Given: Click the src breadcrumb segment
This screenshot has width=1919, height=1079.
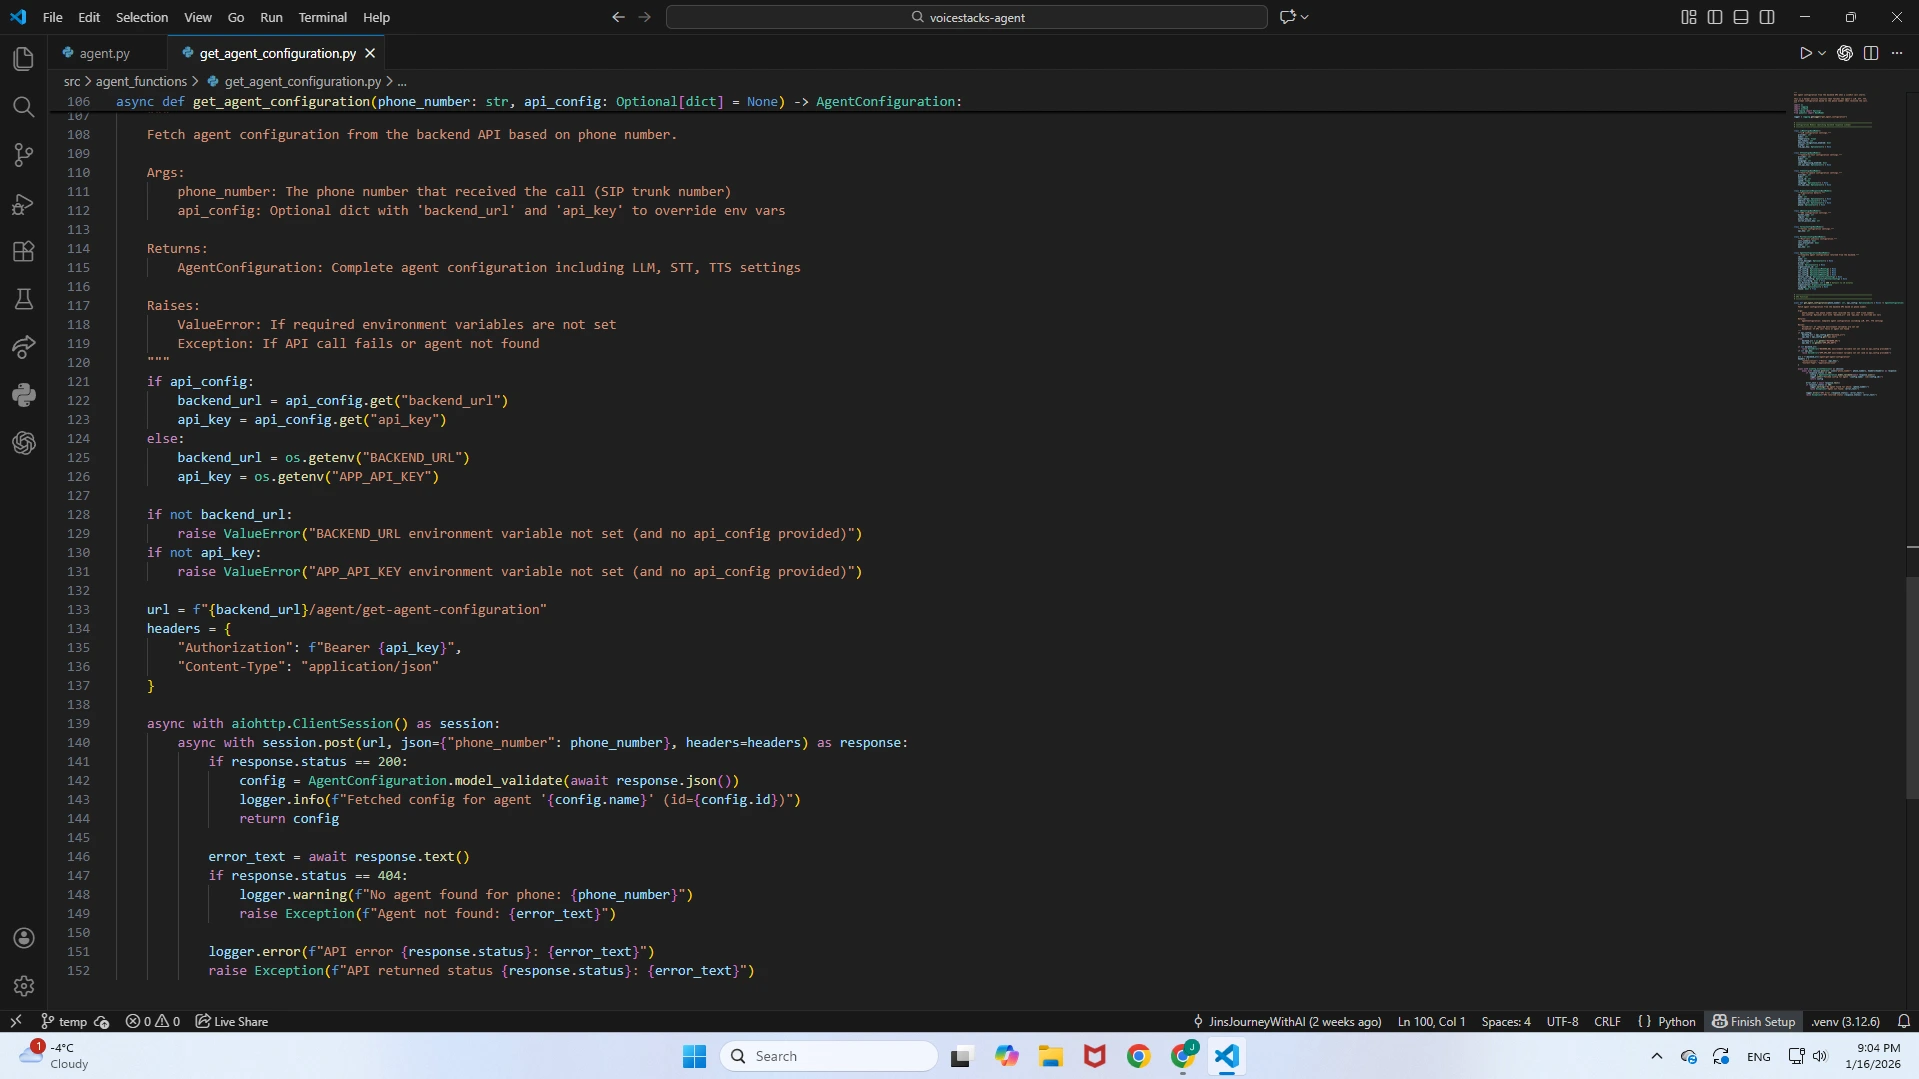Looking at the screenshot, I should point(72,81).
